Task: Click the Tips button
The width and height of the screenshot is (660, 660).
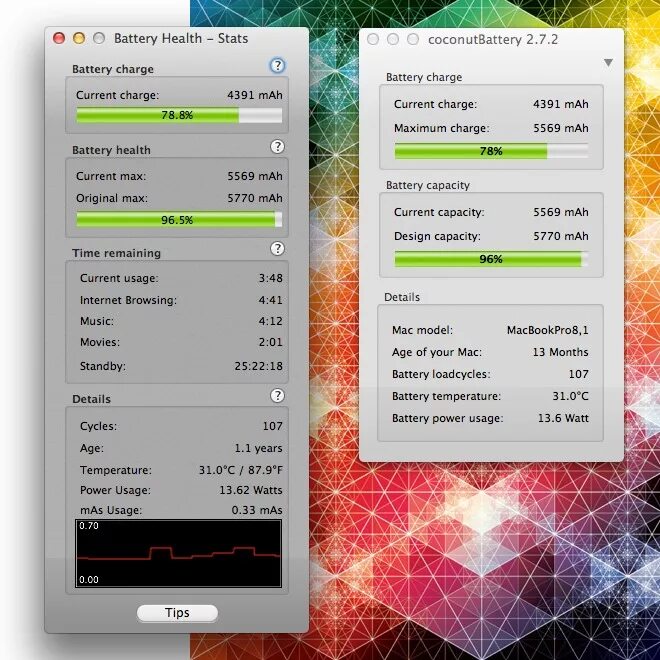Action: point(177,613)
